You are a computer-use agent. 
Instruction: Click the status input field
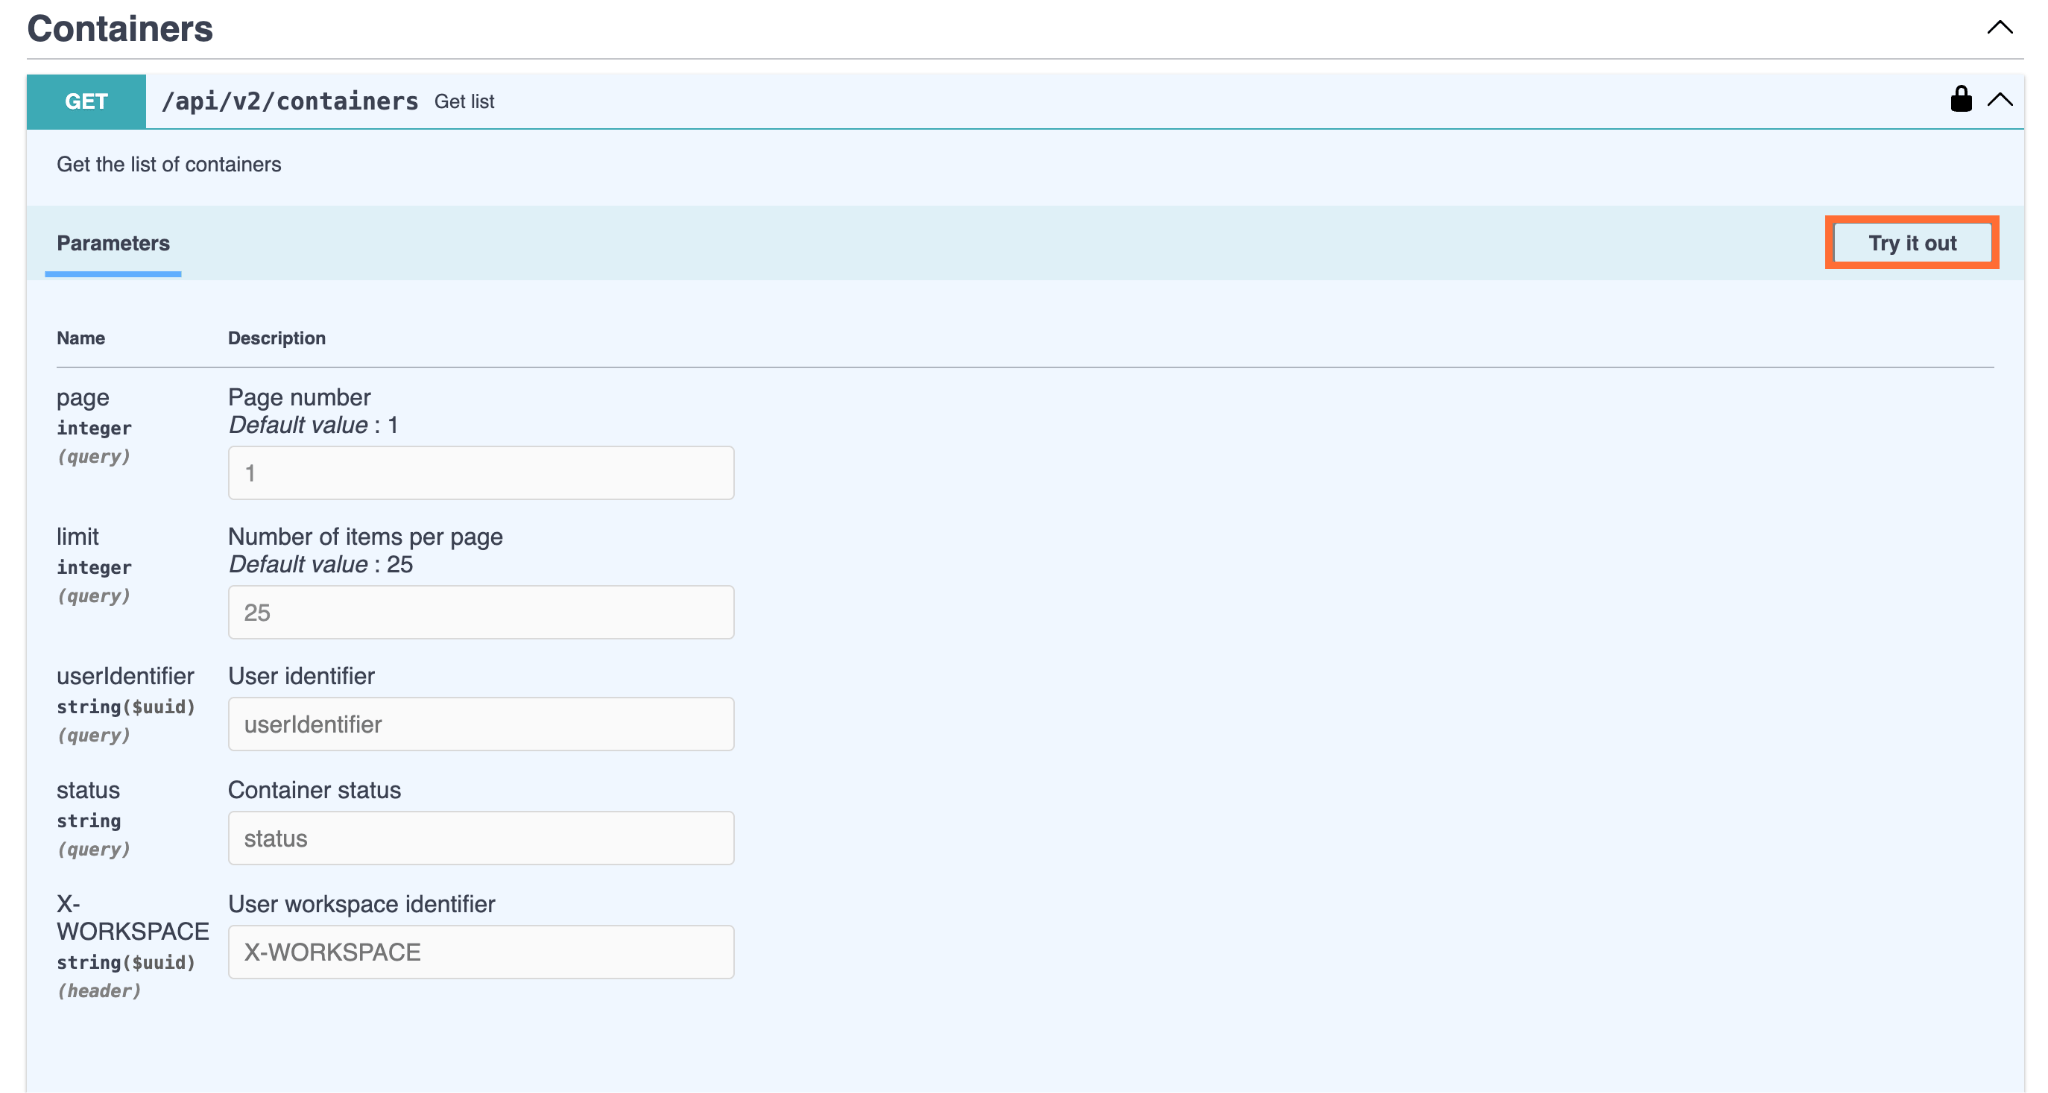pos(481,838)
